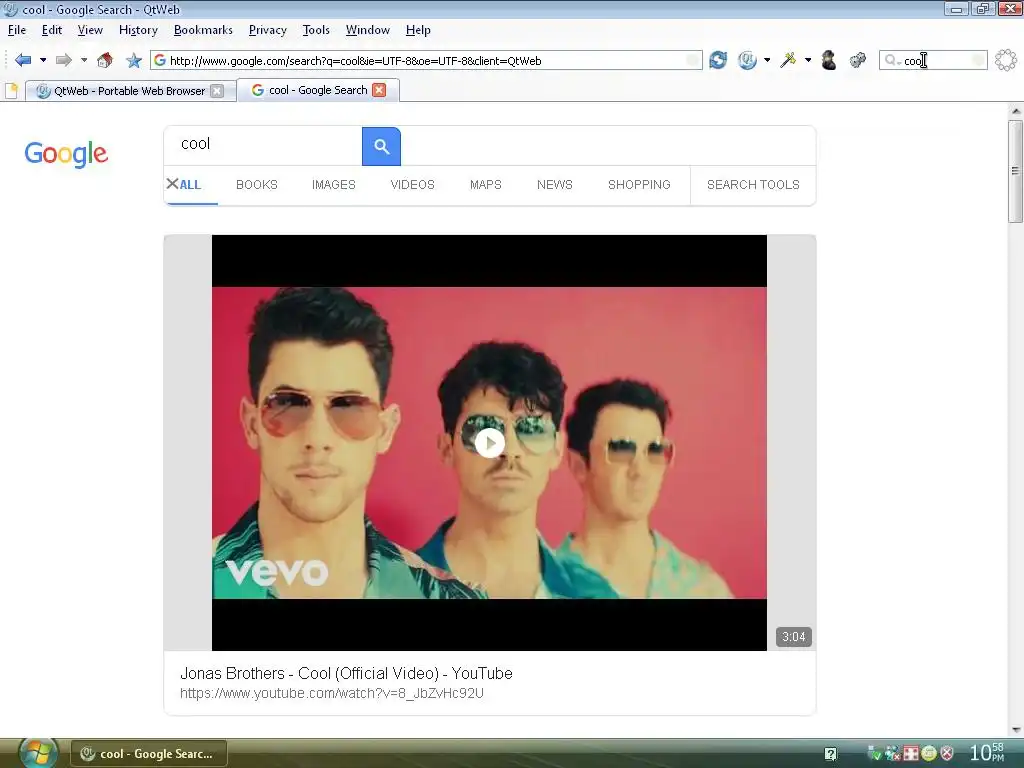Image resolution: width=1024 pixels, height=768 pixels.
Task: Switch to BOOKS results
Action: click(x=257, y=185)
